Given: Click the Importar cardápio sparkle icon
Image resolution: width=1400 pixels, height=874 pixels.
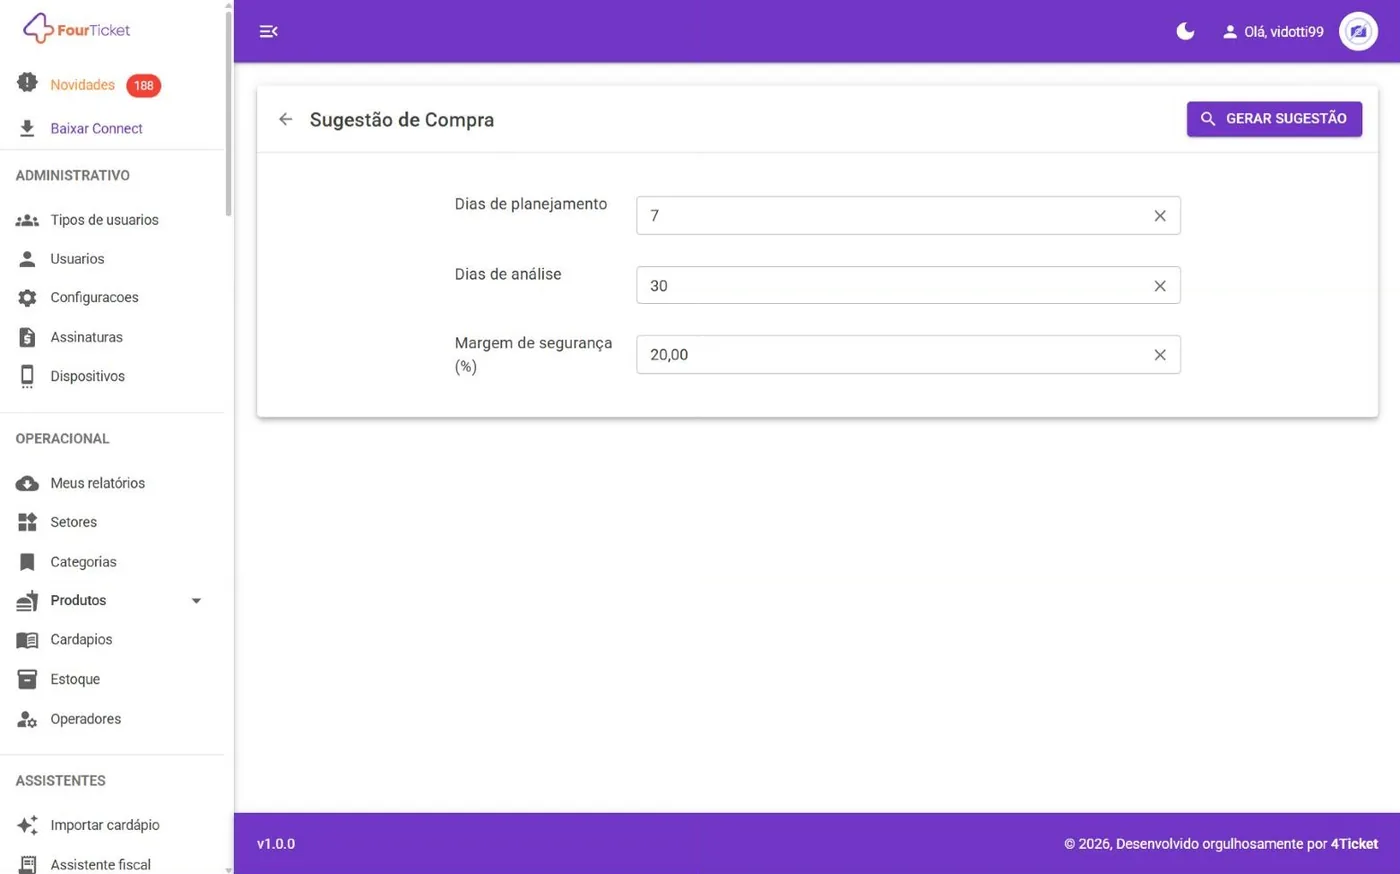Looking at the screenshot, I should coord(27,825).
